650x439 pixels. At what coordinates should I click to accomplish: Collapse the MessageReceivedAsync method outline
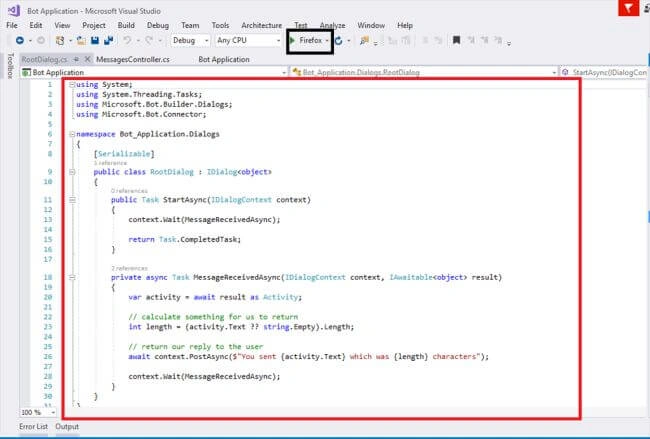point(72,277)
